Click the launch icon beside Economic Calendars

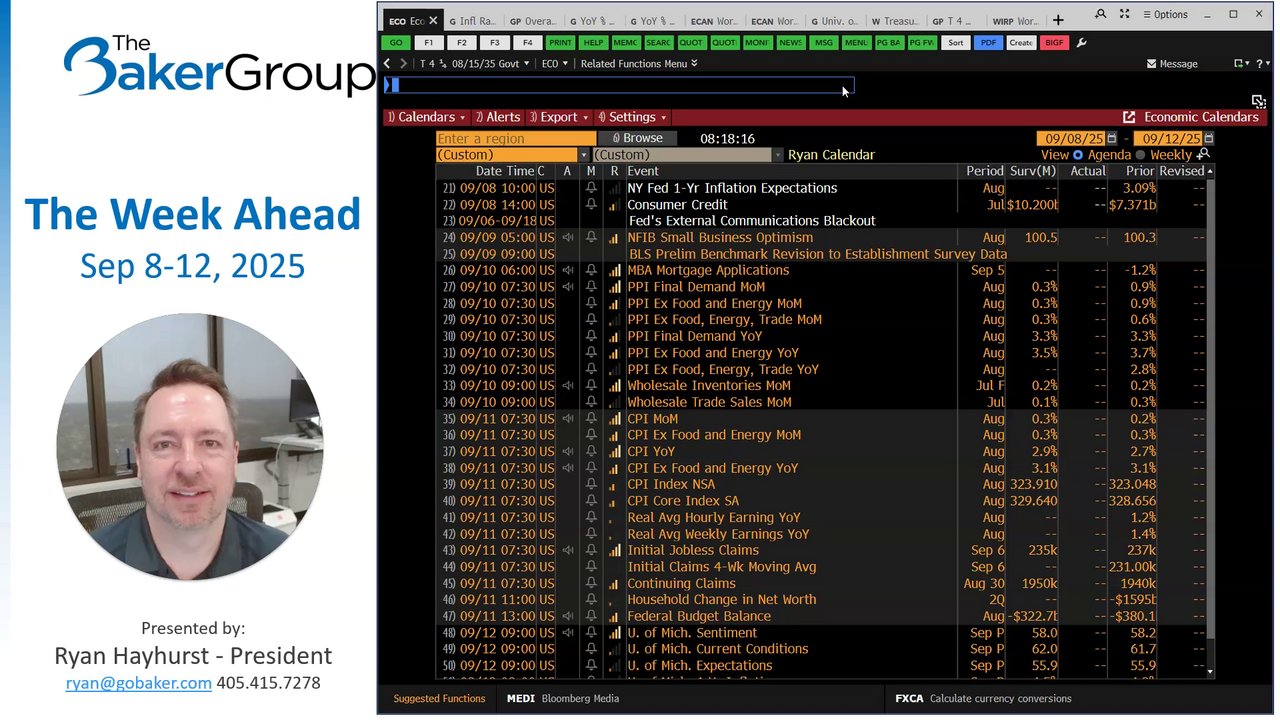(1129, 117)
